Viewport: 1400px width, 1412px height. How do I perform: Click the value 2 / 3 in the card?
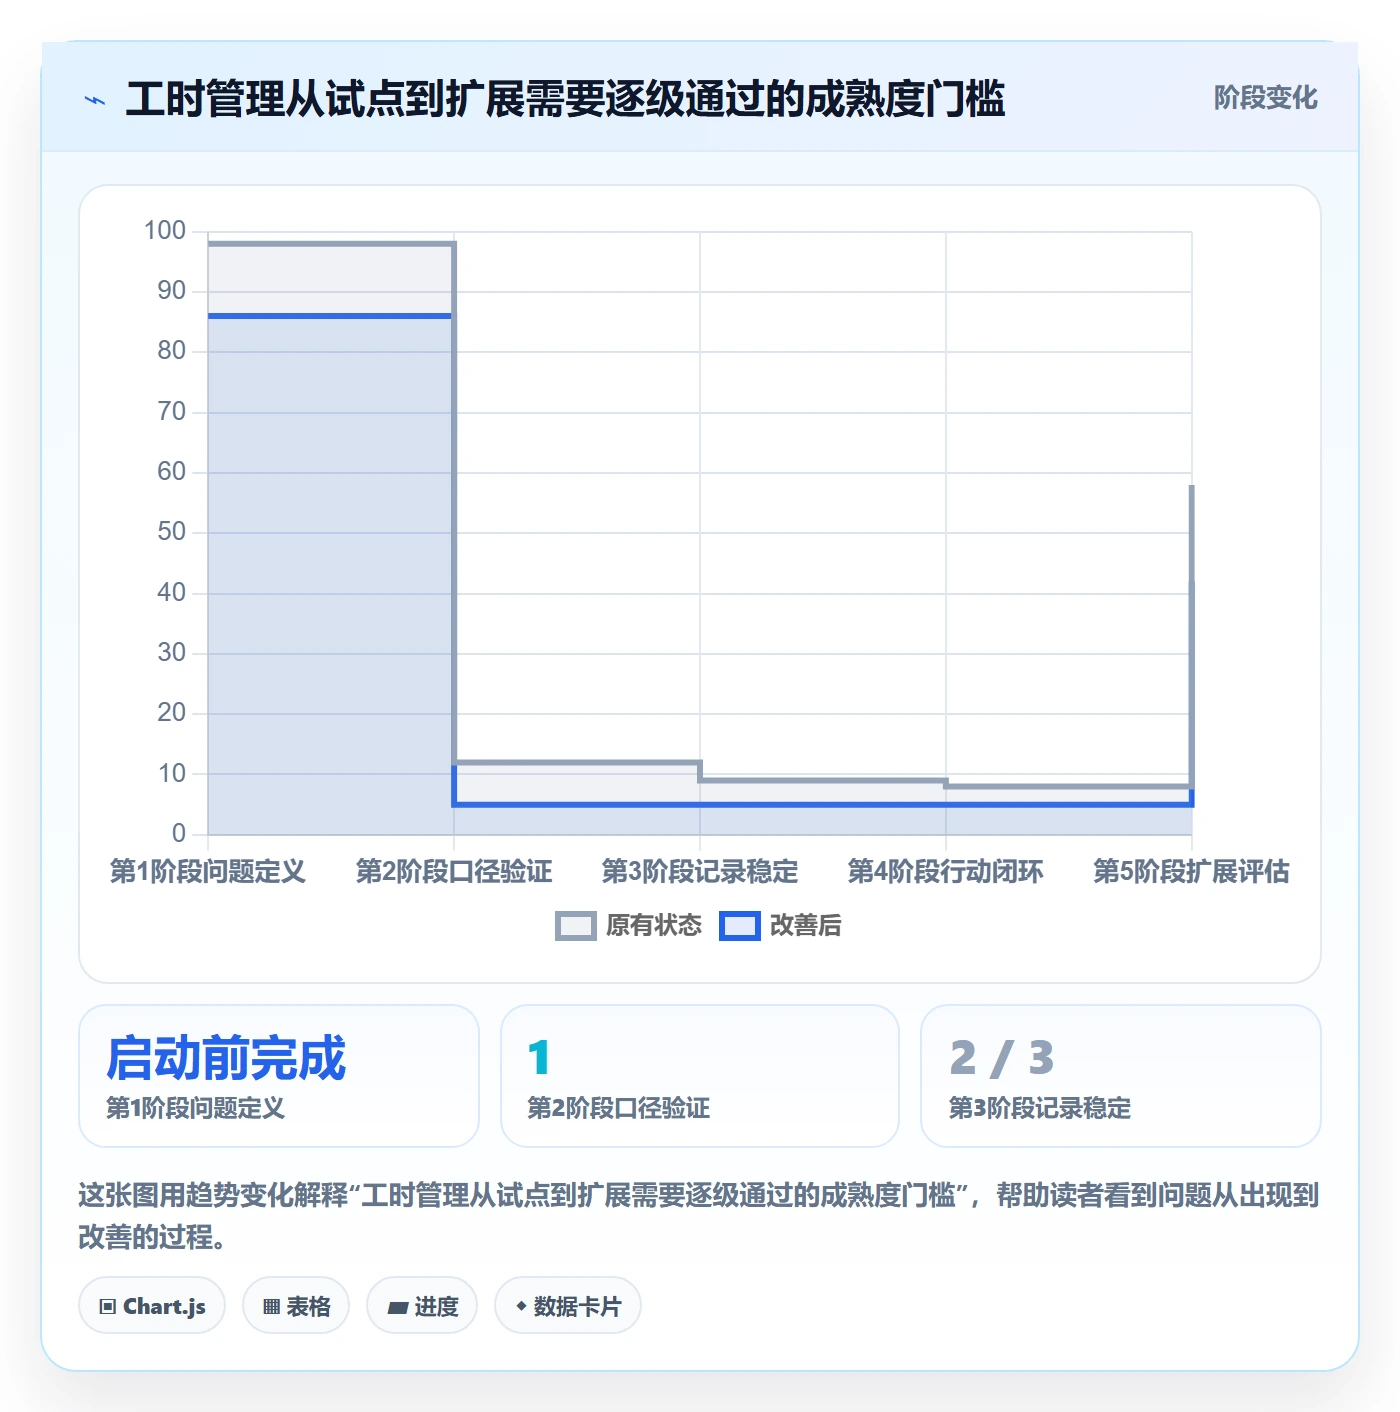[x=1001, y=1059]
